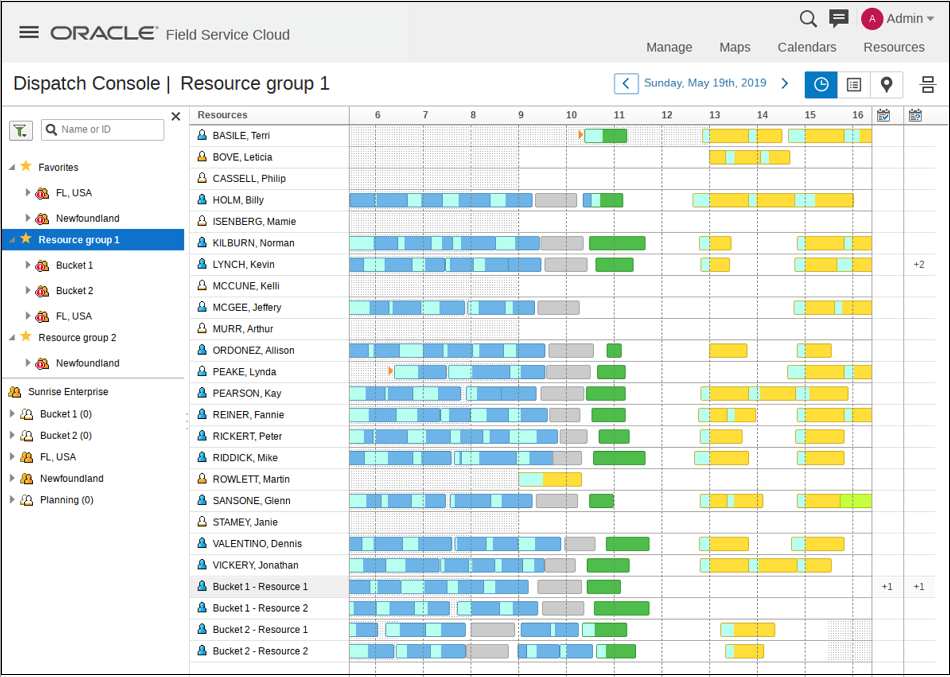Open the Map view icon
950x677 pixels.
point(886,85)
